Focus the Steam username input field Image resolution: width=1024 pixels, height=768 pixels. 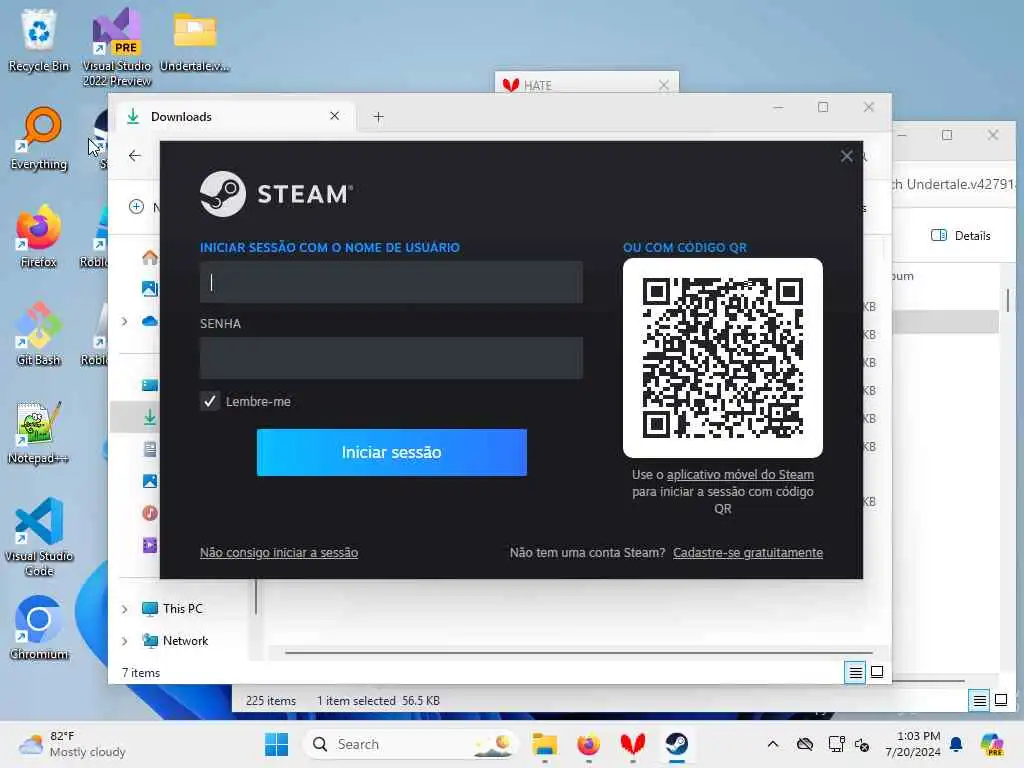point(391,282)
